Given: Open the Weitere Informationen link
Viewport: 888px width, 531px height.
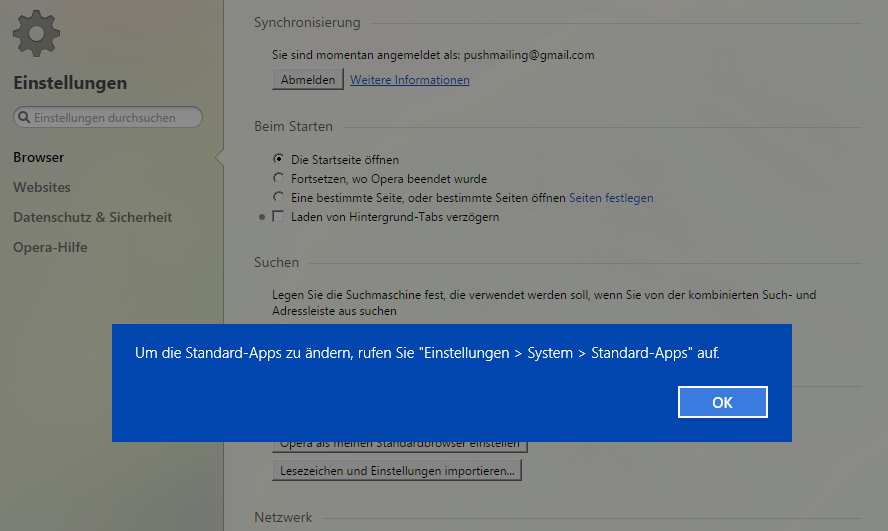Looking at the screenshot, I should (x=409, y=80).
